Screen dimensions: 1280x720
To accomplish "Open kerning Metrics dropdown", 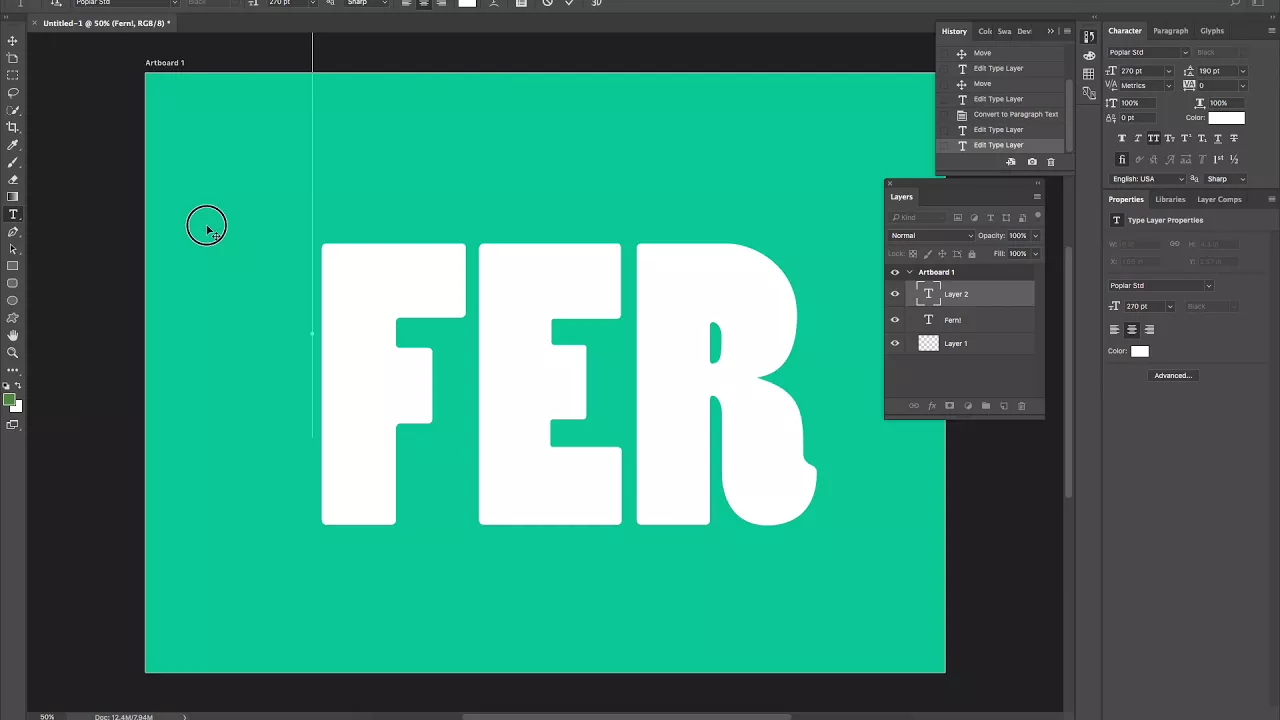I will pos(1168,85).
